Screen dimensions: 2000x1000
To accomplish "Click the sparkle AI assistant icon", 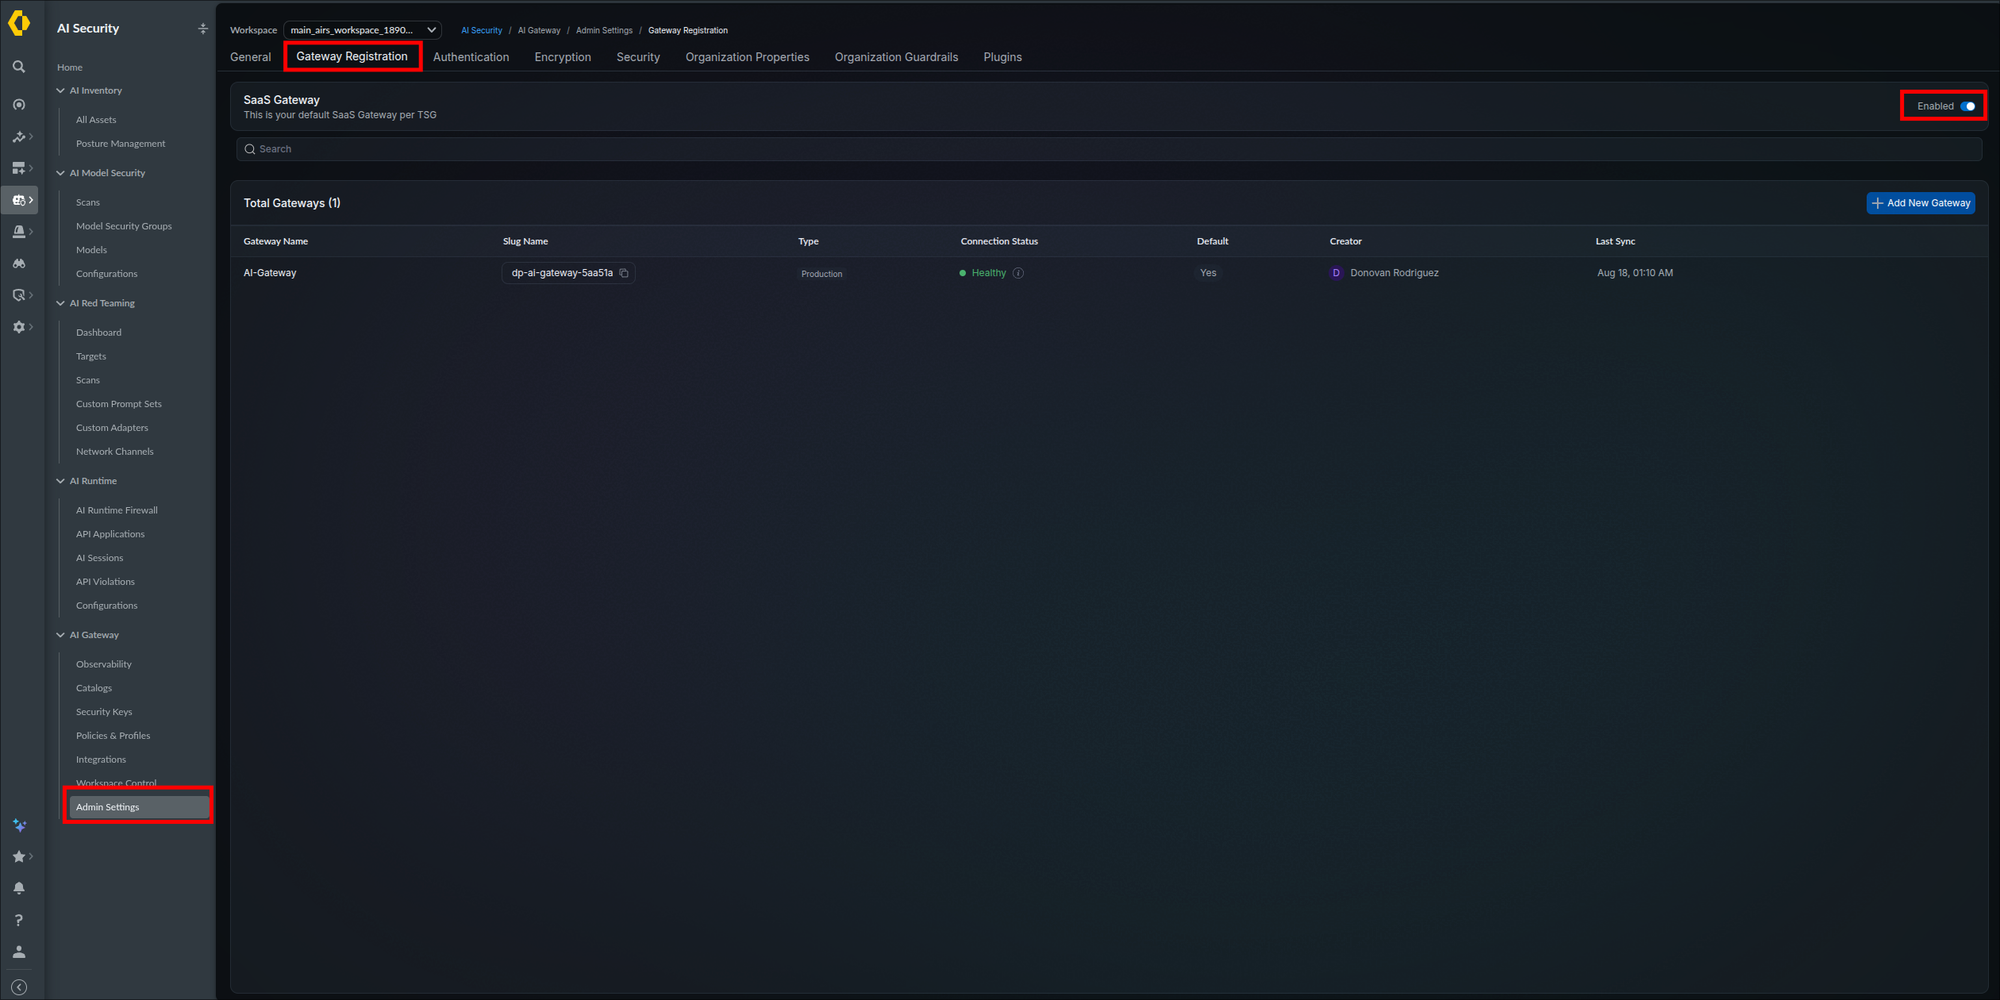I will click(x=19, y=825).
